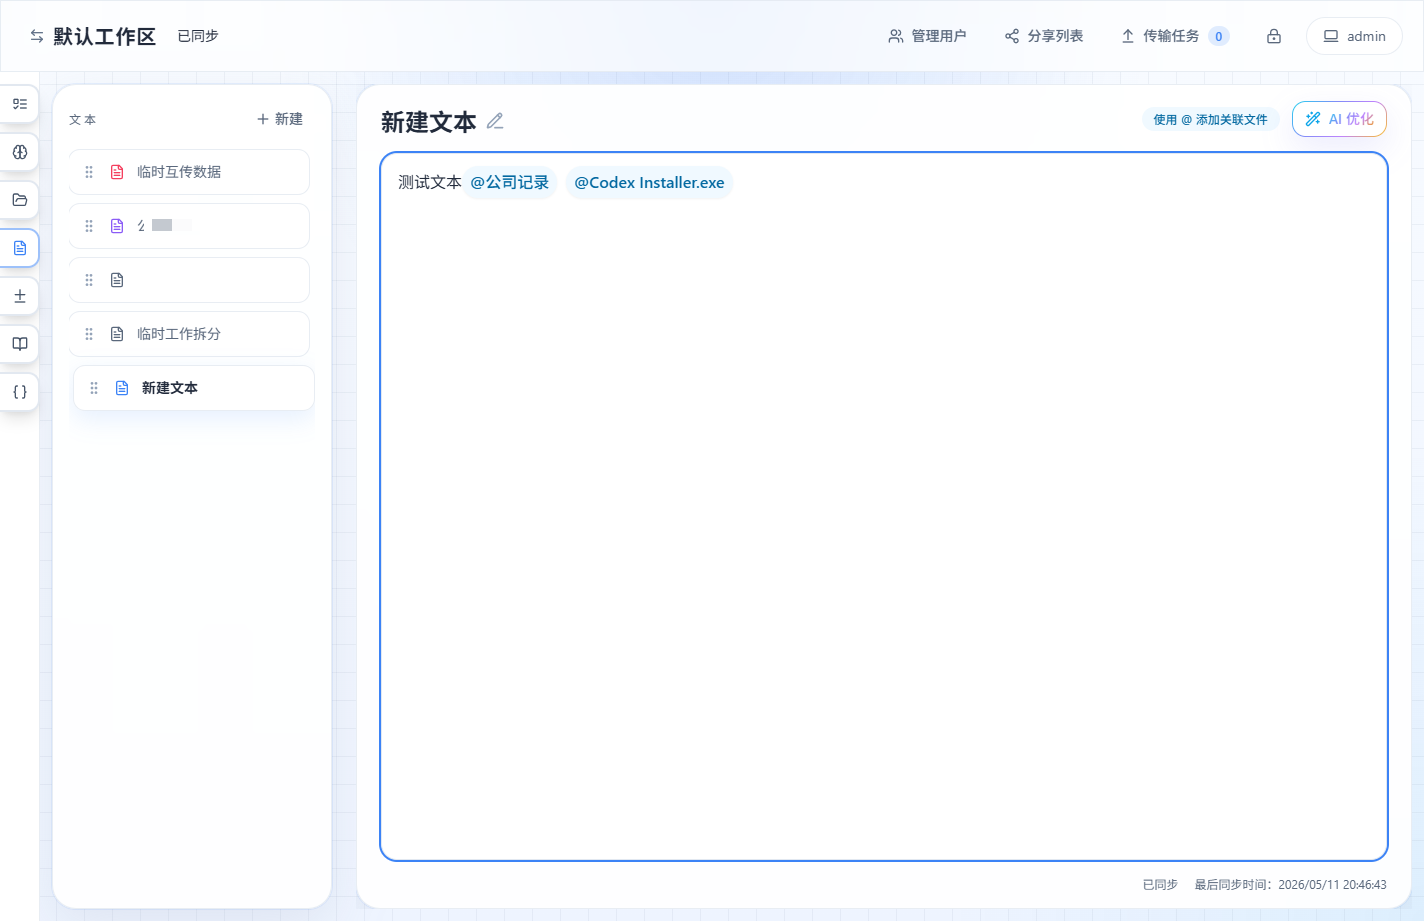The width and height of the screenshot is (1424, 921).
Task: Open 分享列表 share list
Action: pos(1044,36)
